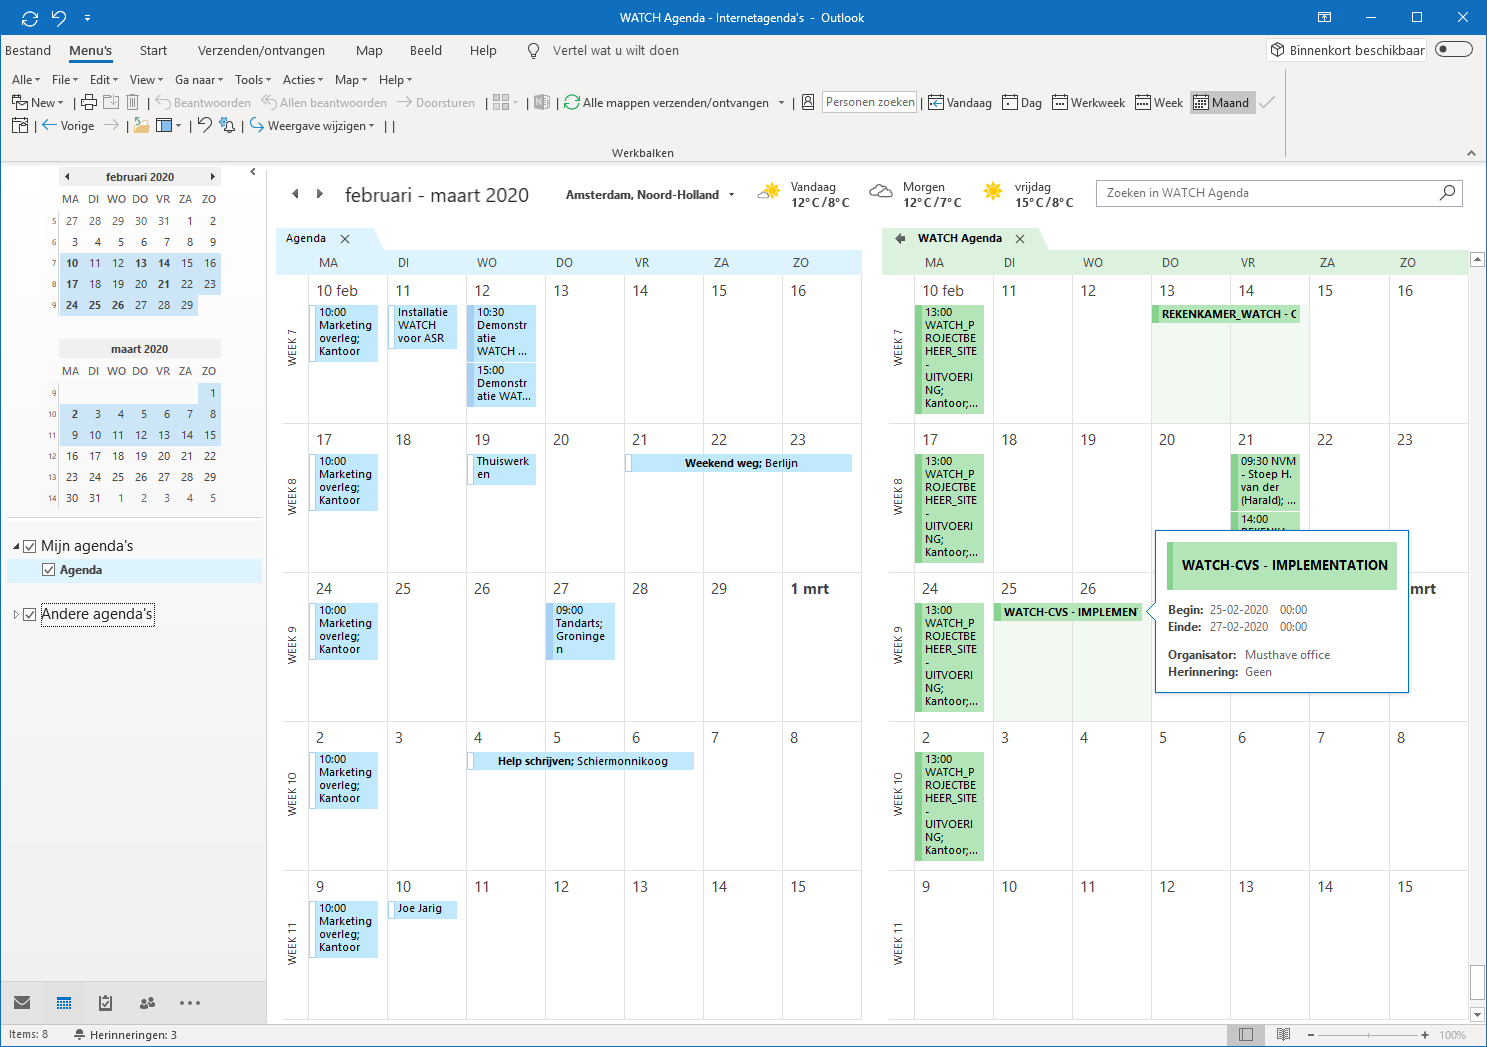1487x1047 pixels.
Task: Expand the Andere agenda's group
Action: [16, 614]
